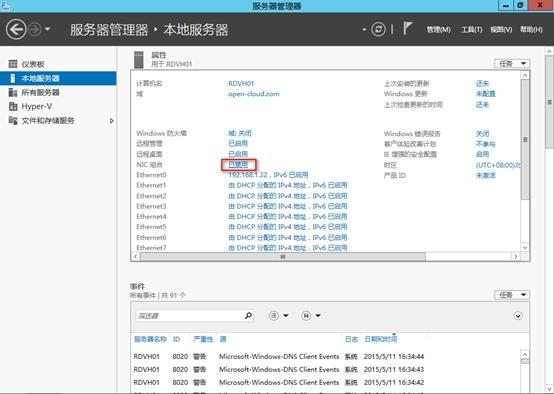Open Ethernet0 192.168.1.32 address link
The image size is (554, 394).
pos(268,175)
